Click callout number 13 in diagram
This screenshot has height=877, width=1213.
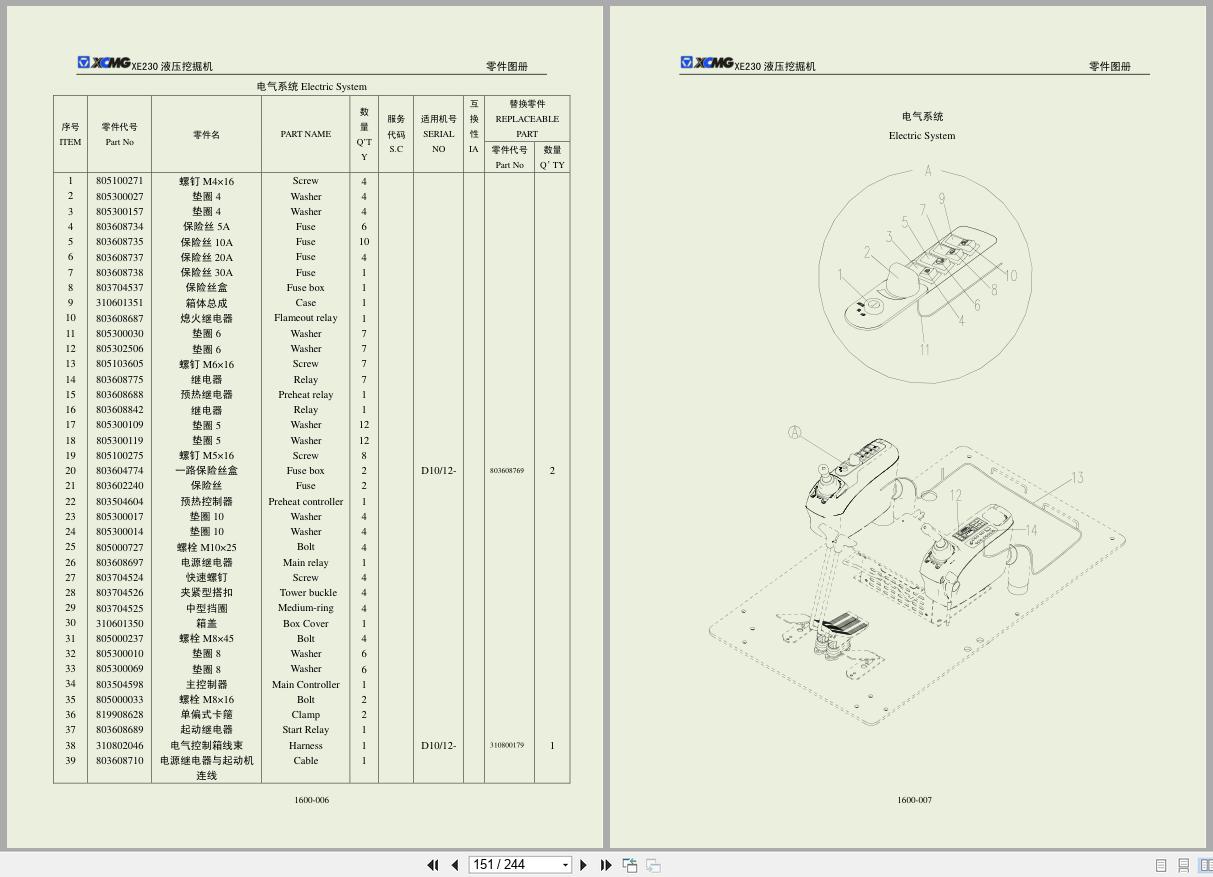[1077, 478]
